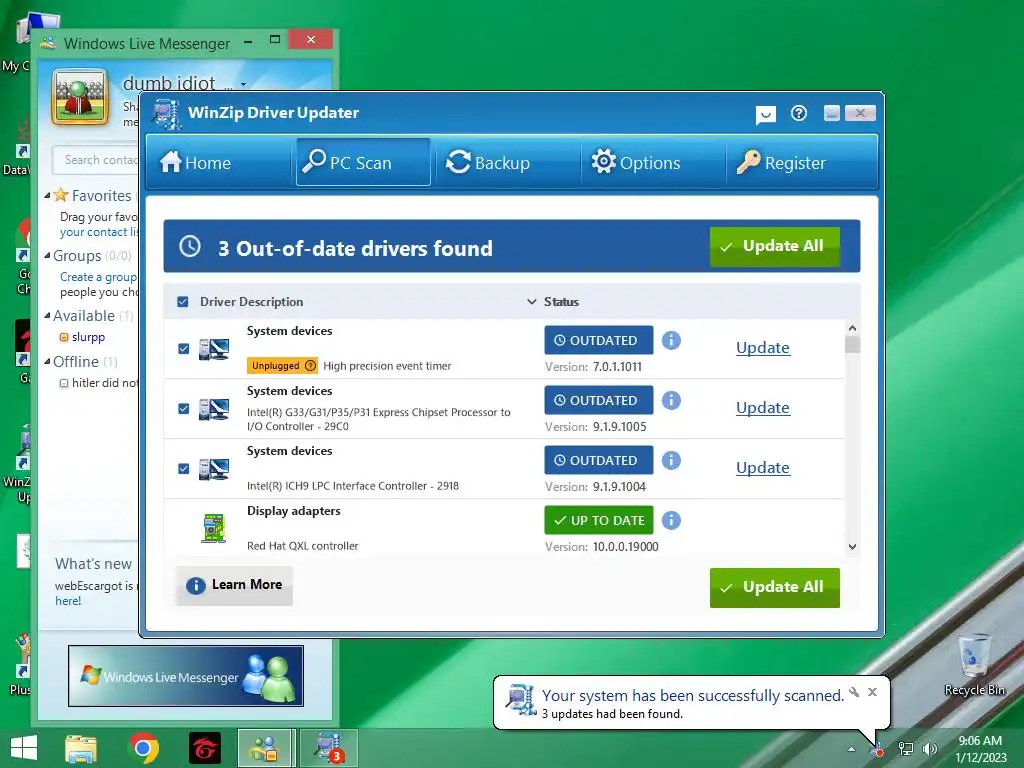
Task: Show hidden system tray icons
Action: tap(851, 749)
